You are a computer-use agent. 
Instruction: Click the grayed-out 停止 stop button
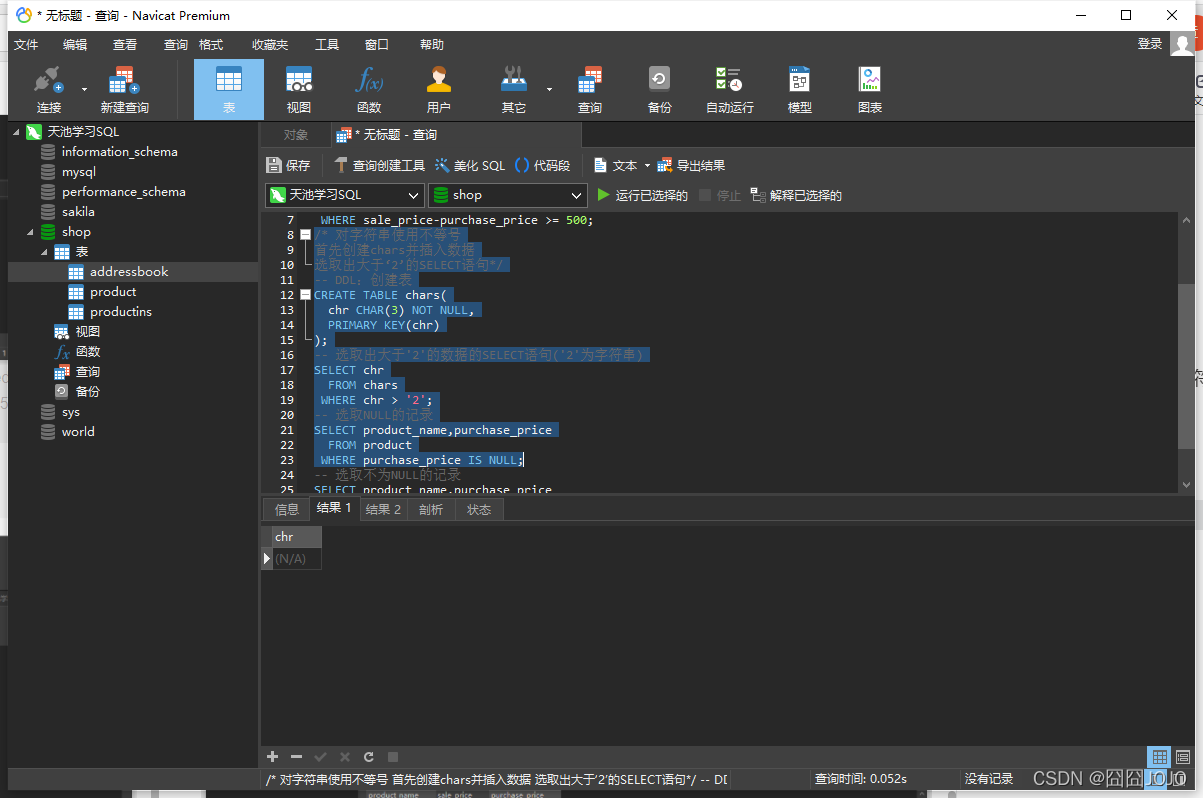720,195
